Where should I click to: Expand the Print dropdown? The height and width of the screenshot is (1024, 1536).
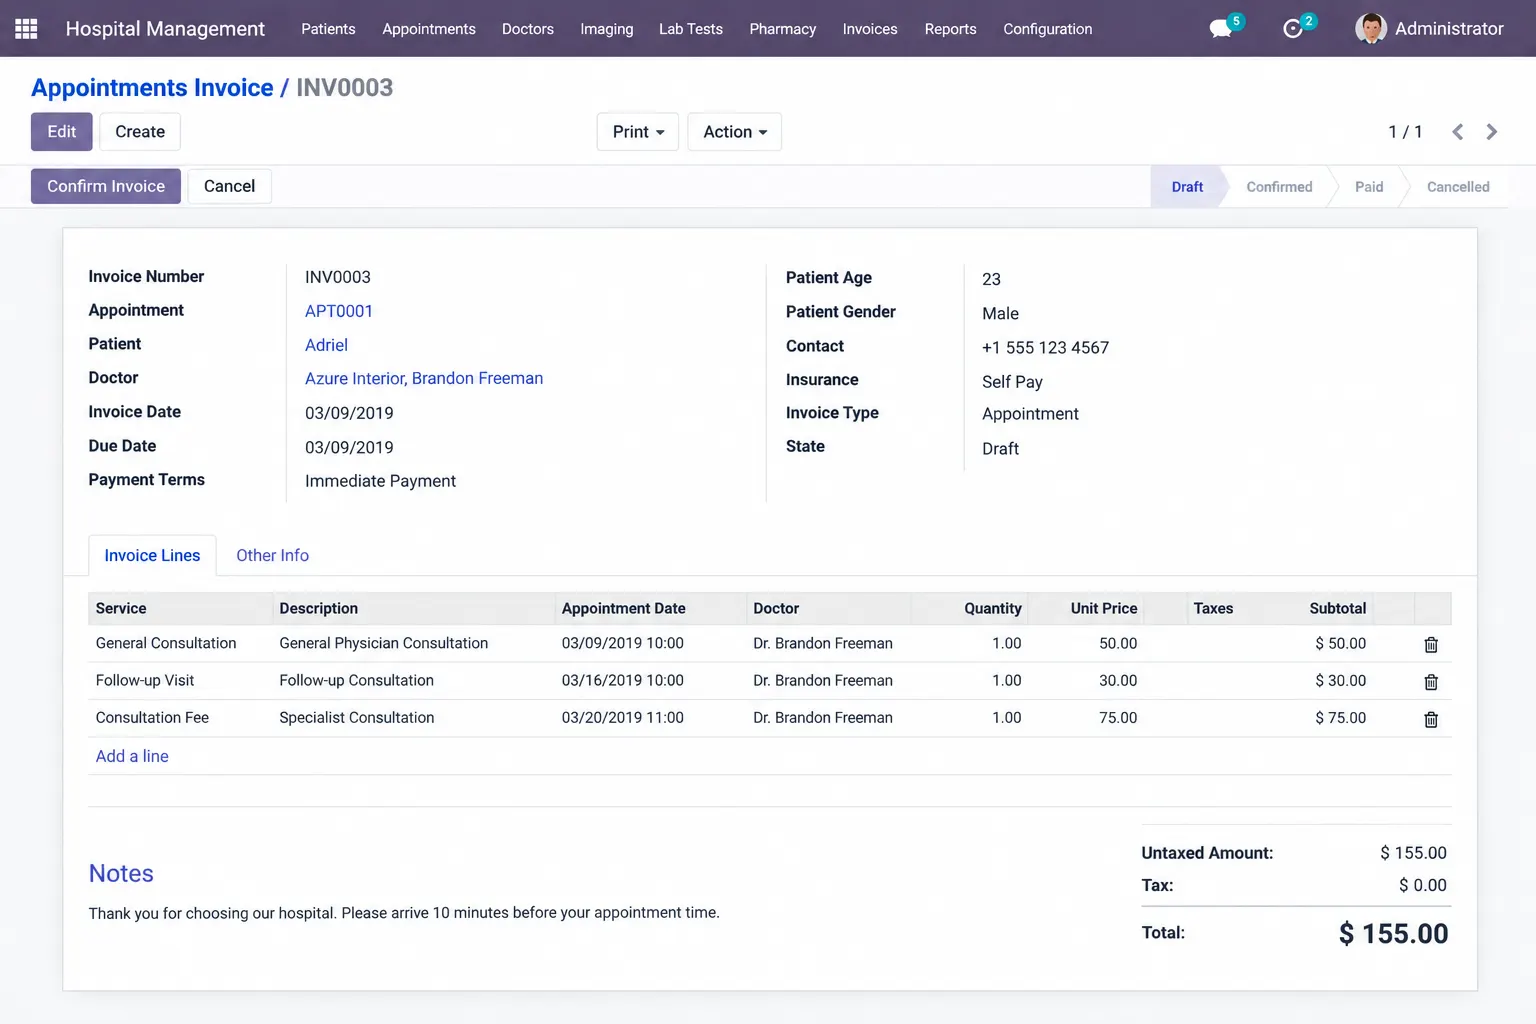[x=638, y=132]
